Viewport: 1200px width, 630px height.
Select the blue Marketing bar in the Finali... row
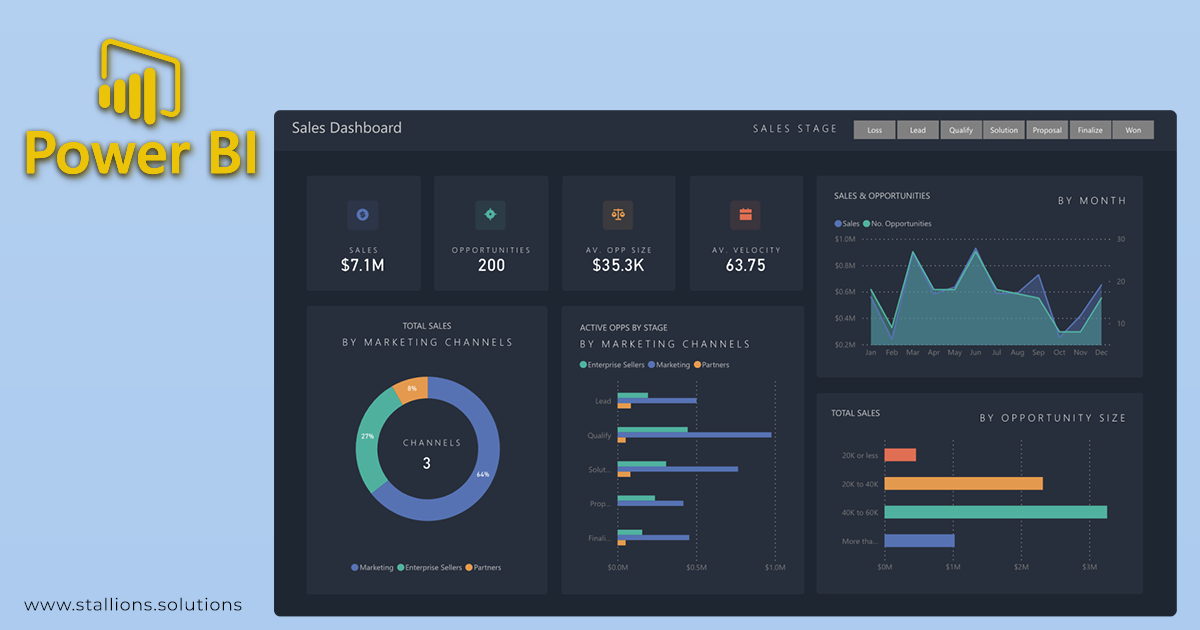pyautogui.click(x=654, y=538)
